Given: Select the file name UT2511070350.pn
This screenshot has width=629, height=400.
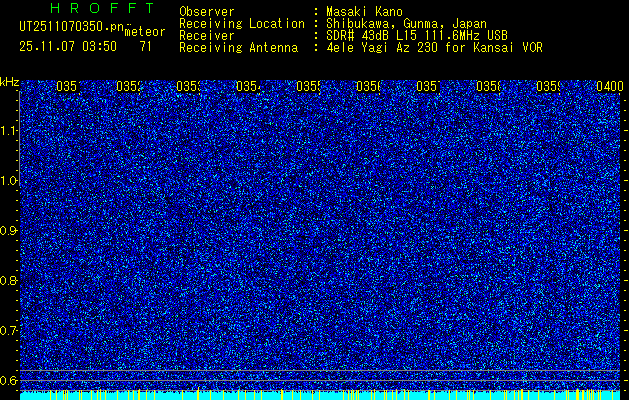Looking at the screenshot, I should [71, 27].
